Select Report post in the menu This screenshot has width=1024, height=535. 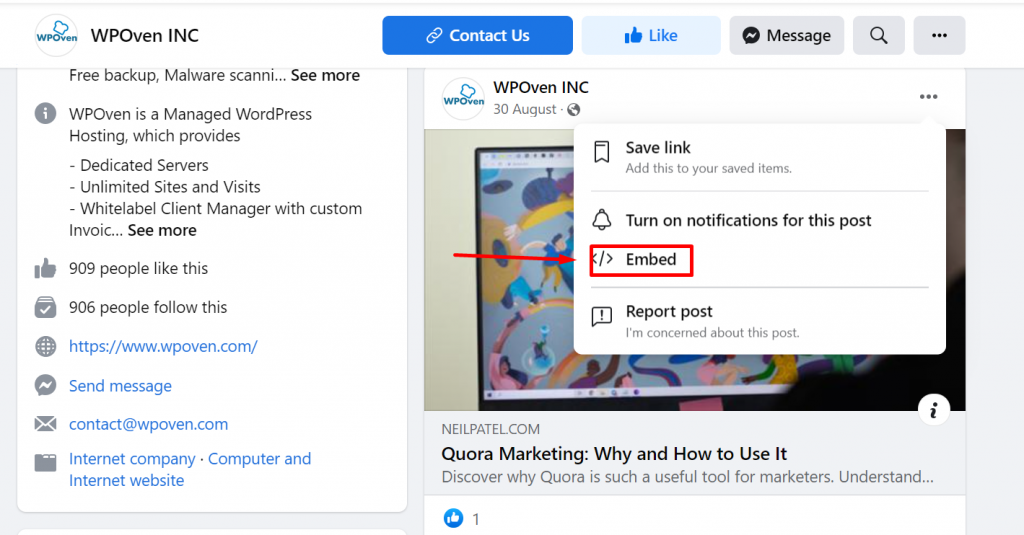(x=760, y=321)
